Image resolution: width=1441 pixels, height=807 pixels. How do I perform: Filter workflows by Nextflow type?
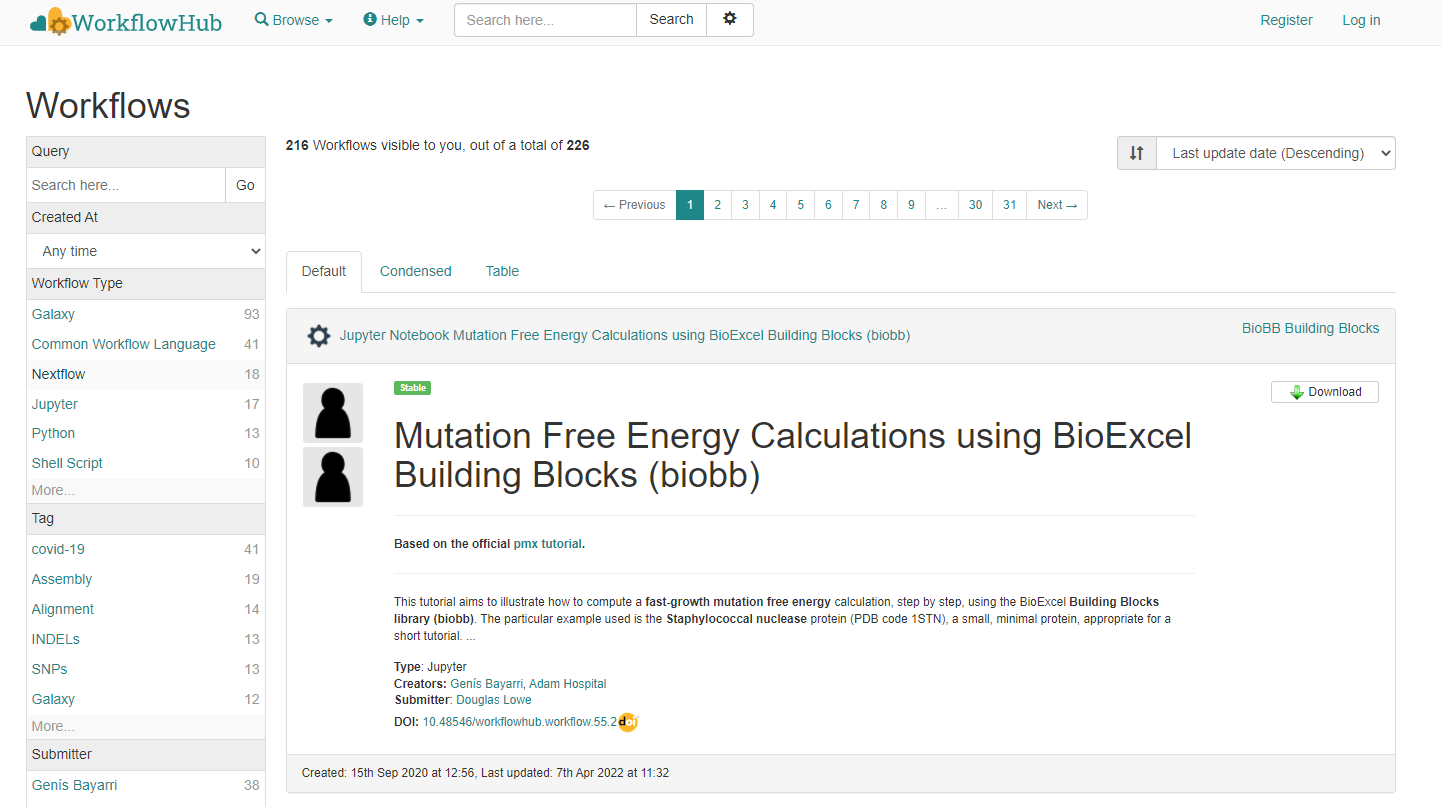click(59, 374)
